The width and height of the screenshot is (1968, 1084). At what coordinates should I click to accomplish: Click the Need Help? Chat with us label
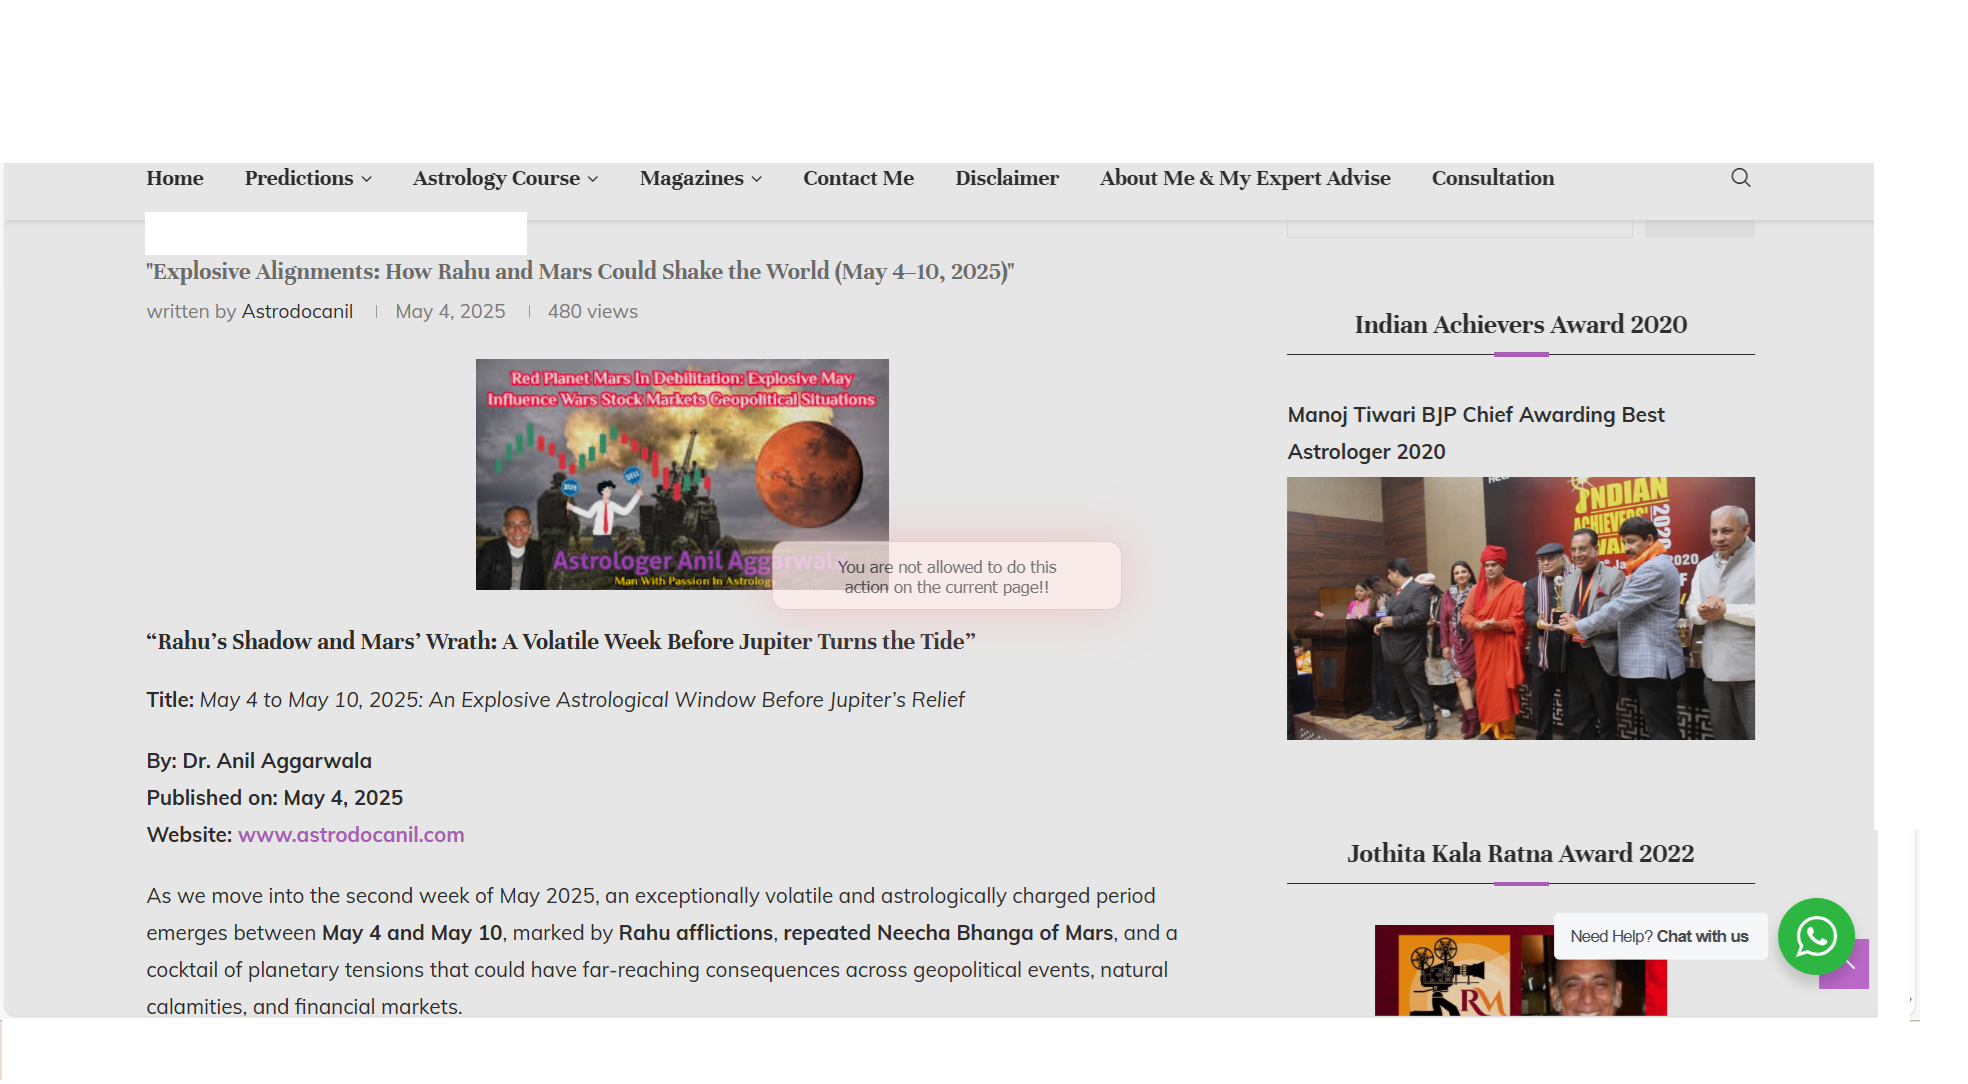pos(1659,937)
